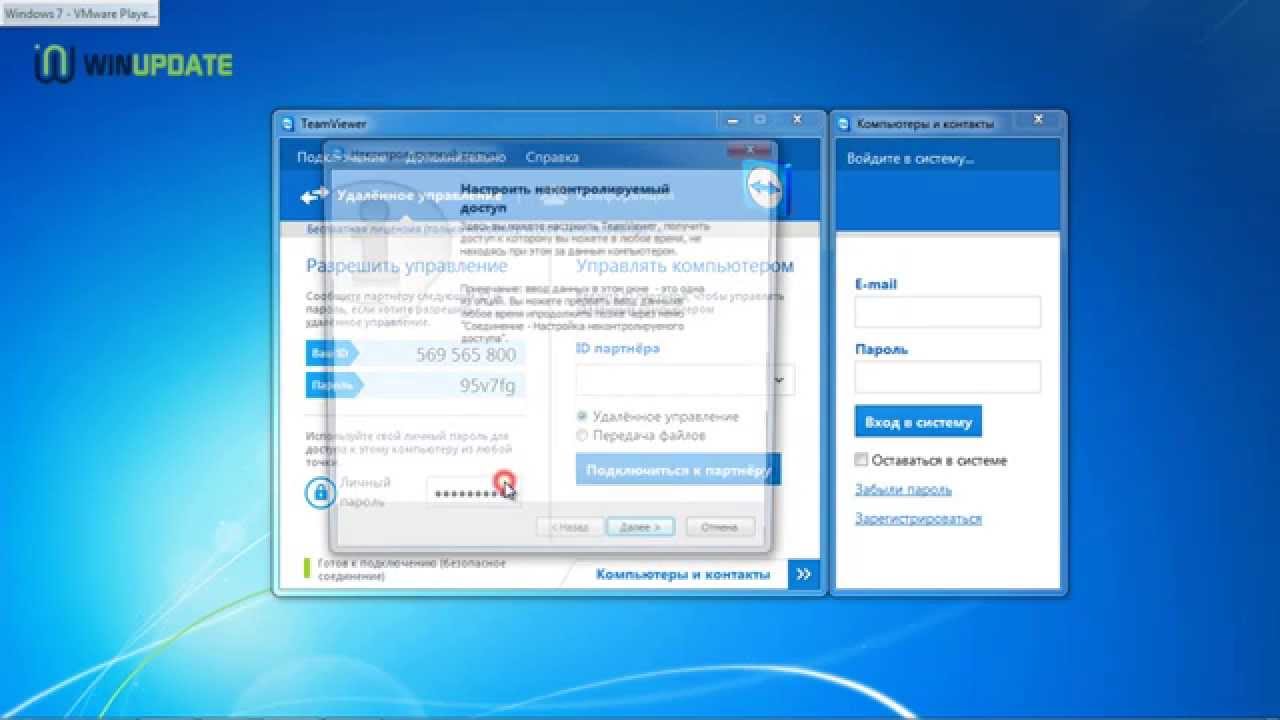
Task: Click the TeamViewer title bar app icon
Action: point(288,124)
